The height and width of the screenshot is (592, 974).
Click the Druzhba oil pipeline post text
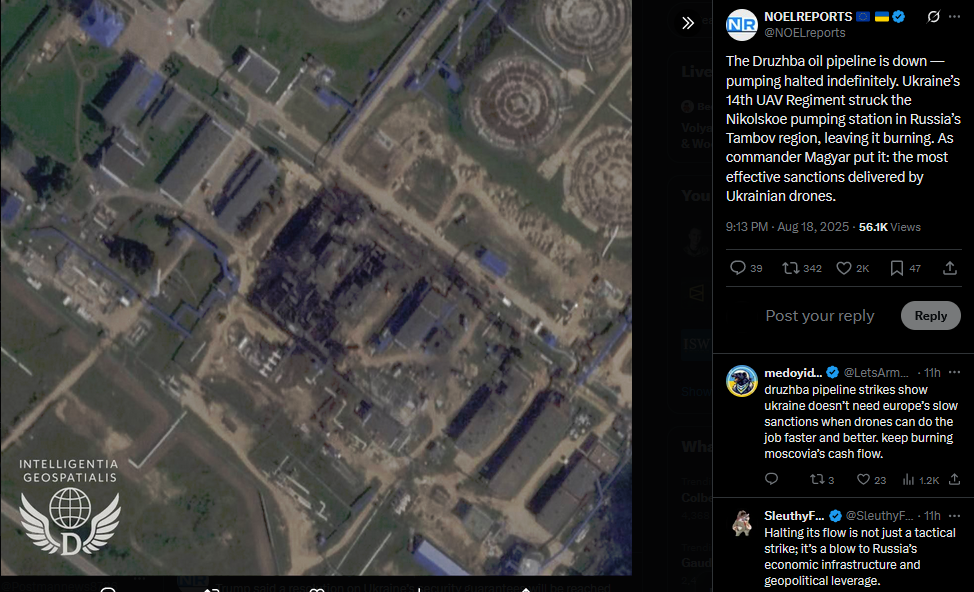point(843,129)
